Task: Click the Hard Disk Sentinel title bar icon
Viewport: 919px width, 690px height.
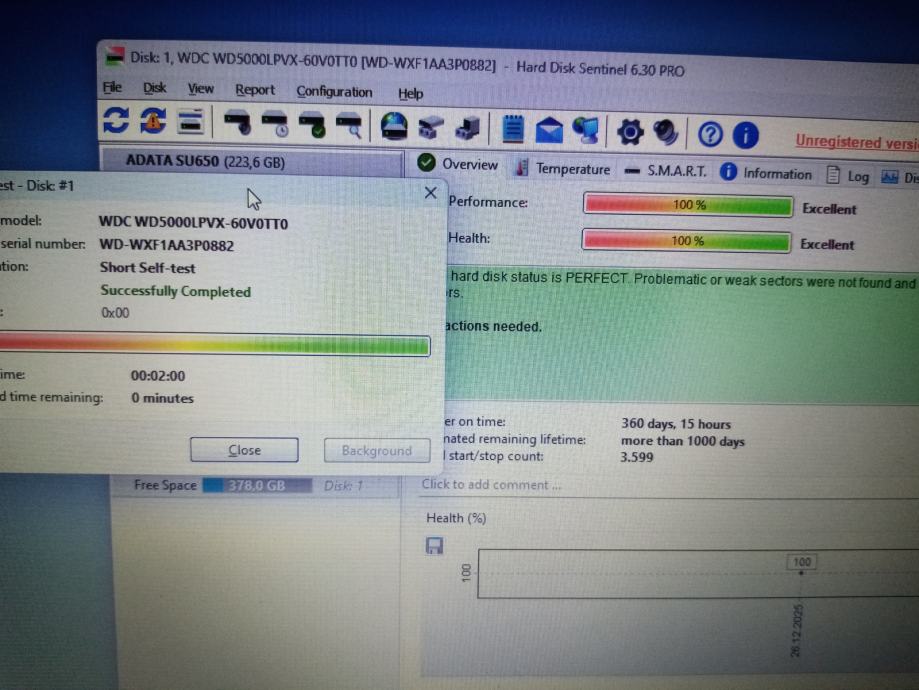Action: click(x=115, y=57)
